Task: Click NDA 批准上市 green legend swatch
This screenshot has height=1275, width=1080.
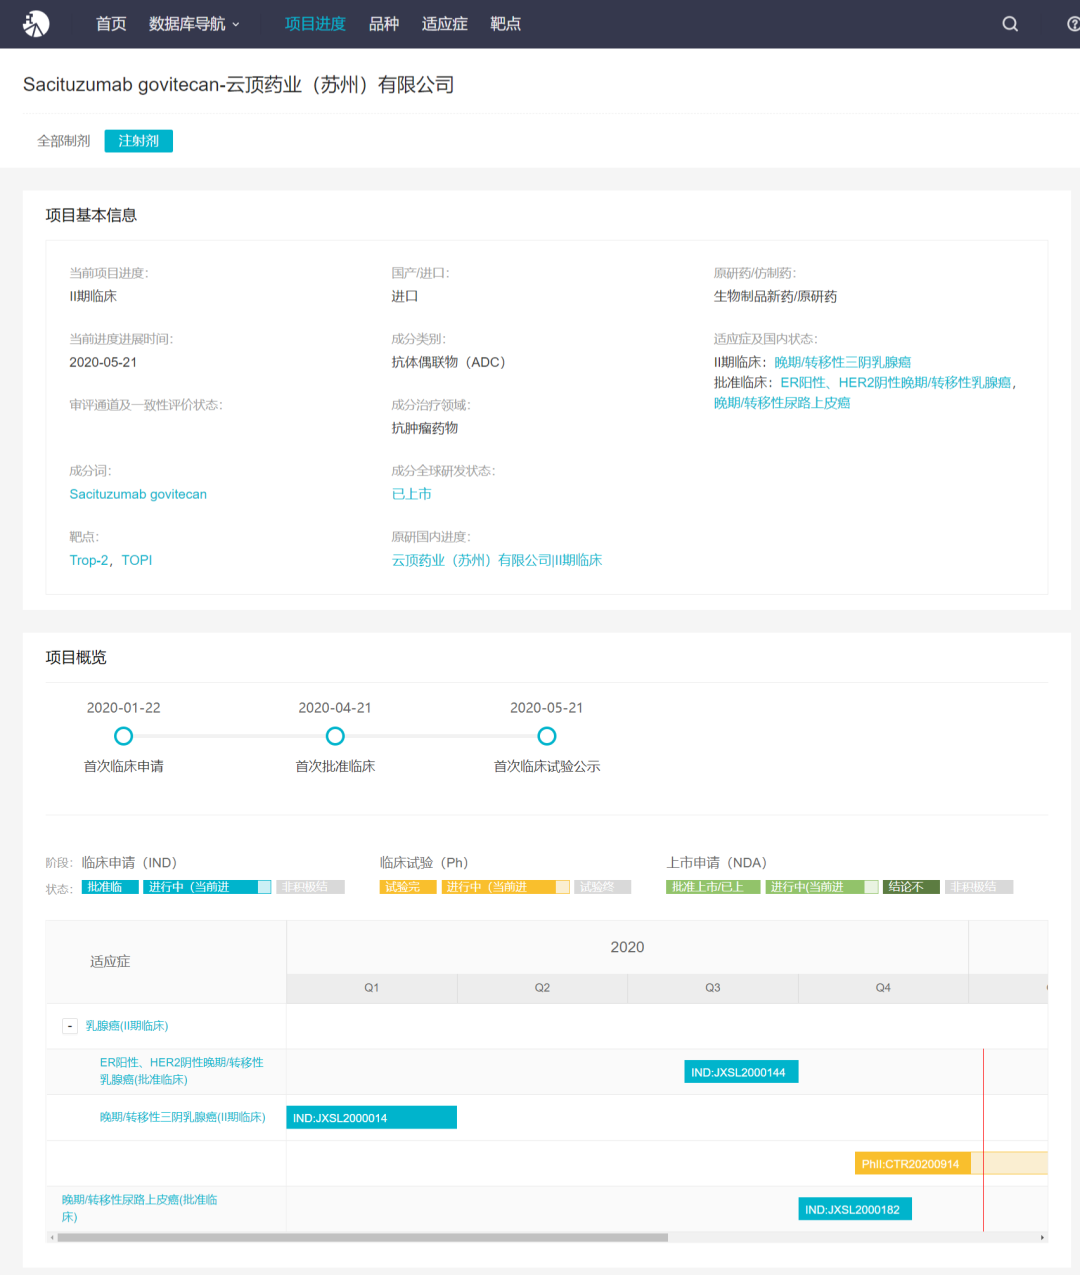Action: click(713, 887)
